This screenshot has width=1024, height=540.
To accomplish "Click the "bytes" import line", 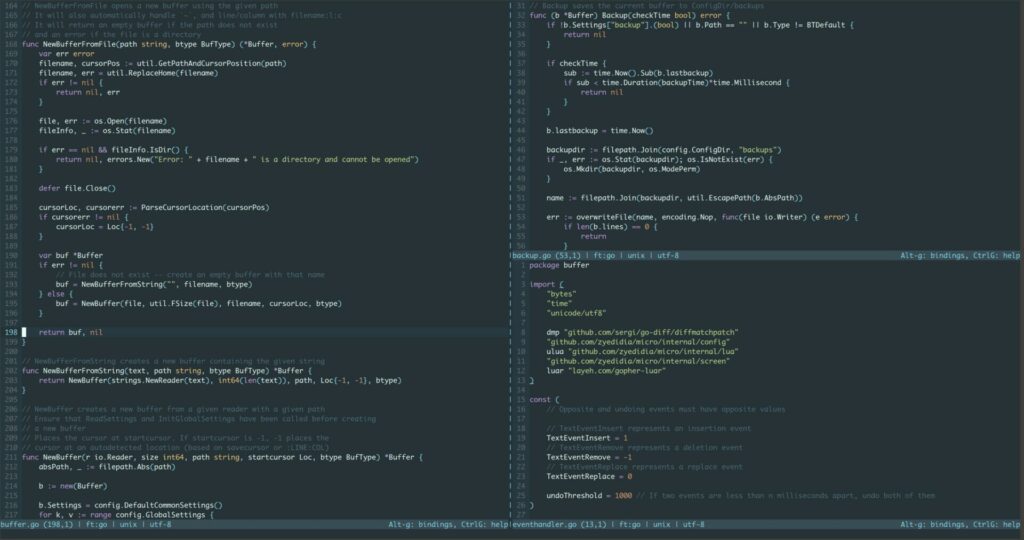I will coord(561,294).
